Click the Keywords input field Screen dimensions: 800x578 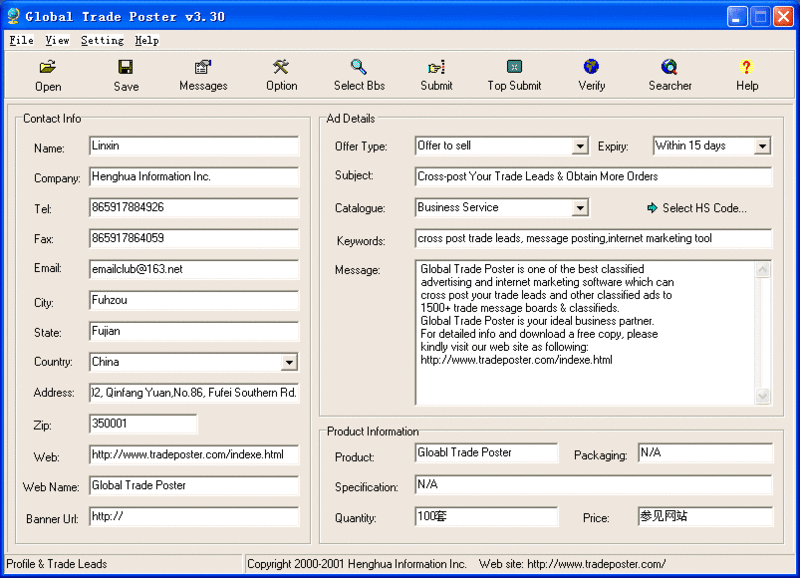tap(593, 238)
